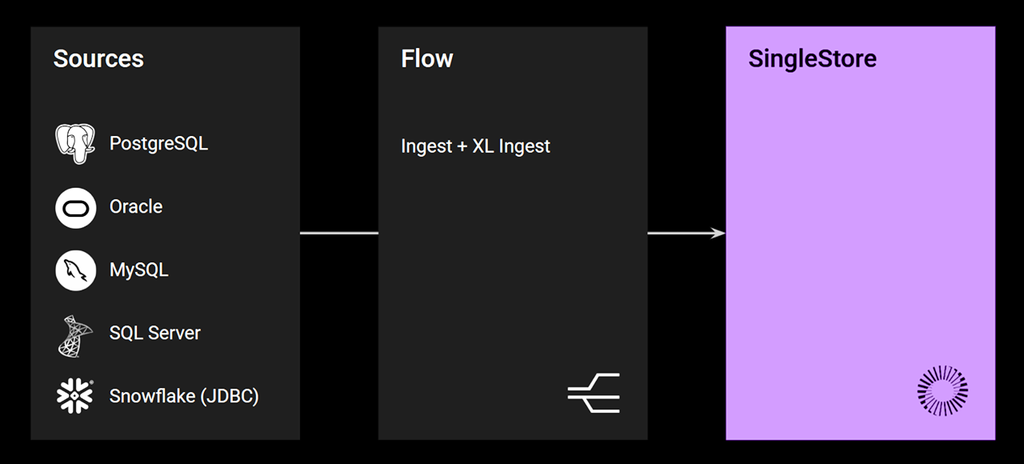Click the Flow panel heading
The height and width of the screenshot is (464, 1024).
(427, 59)
